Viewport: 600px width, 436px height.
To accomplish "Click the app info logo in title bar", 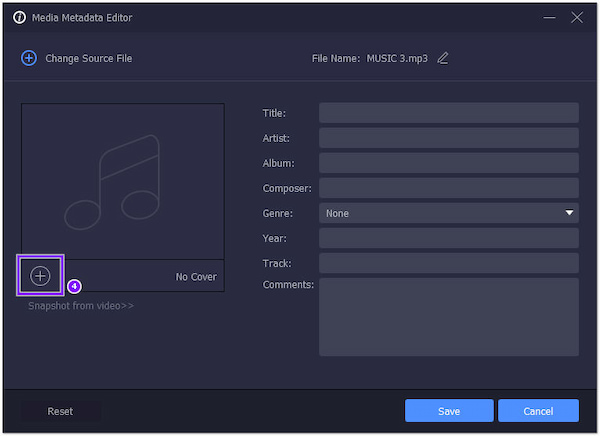I will (19, 17).
